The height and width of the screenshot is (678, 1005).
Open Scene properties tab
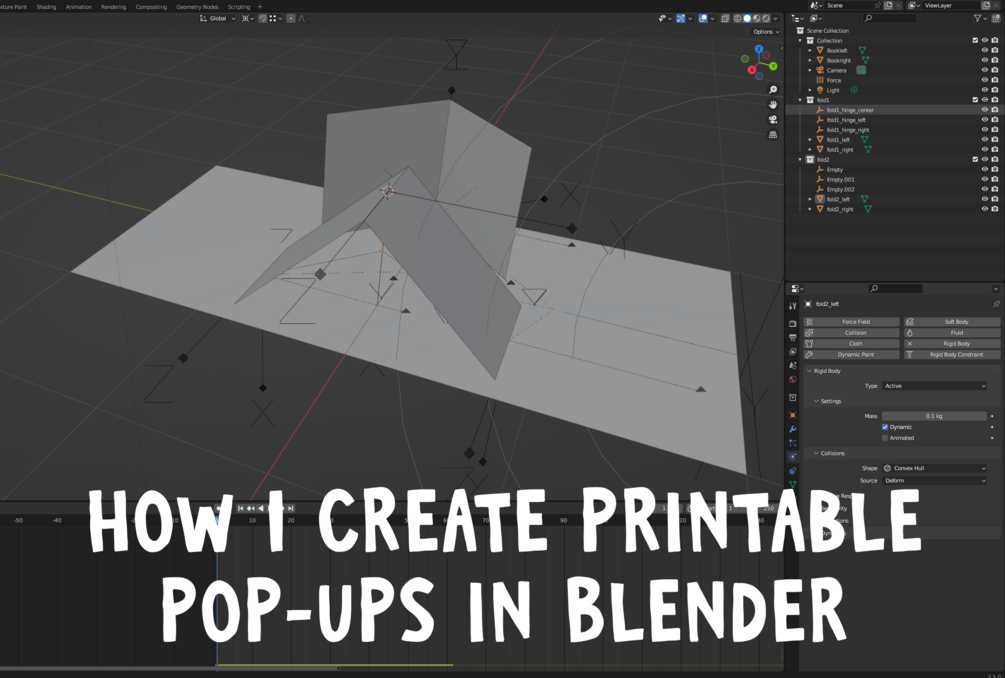tap(793, 365)
